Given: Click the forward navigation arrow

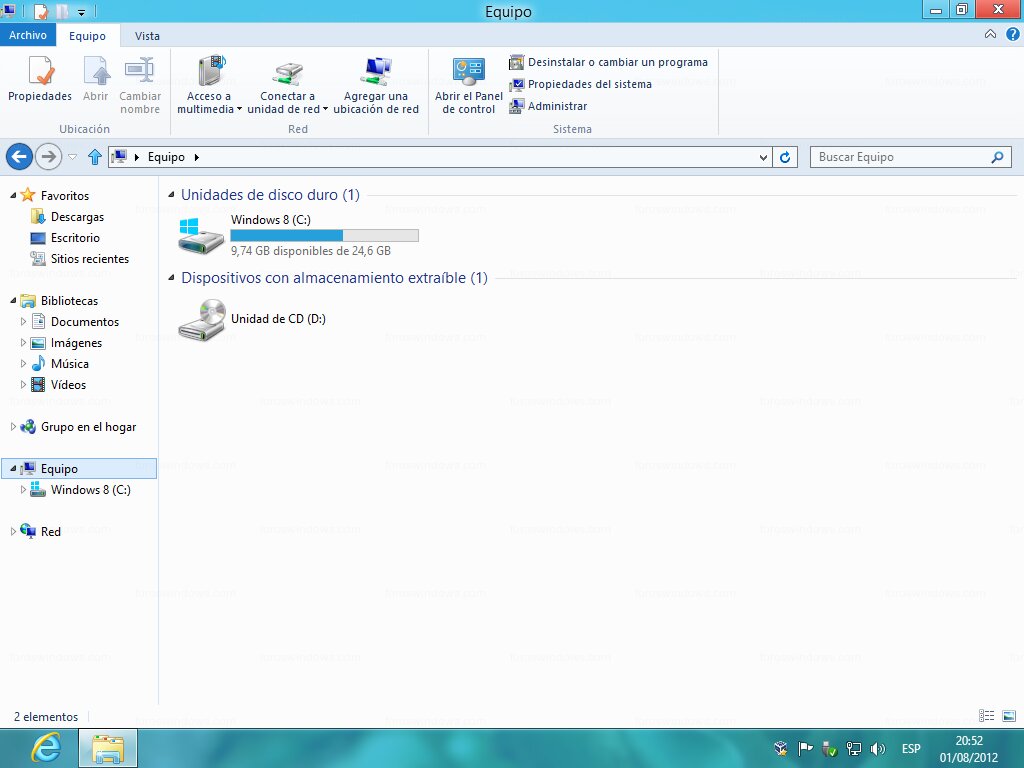Looking at the screenshot, I should point(48,157).
